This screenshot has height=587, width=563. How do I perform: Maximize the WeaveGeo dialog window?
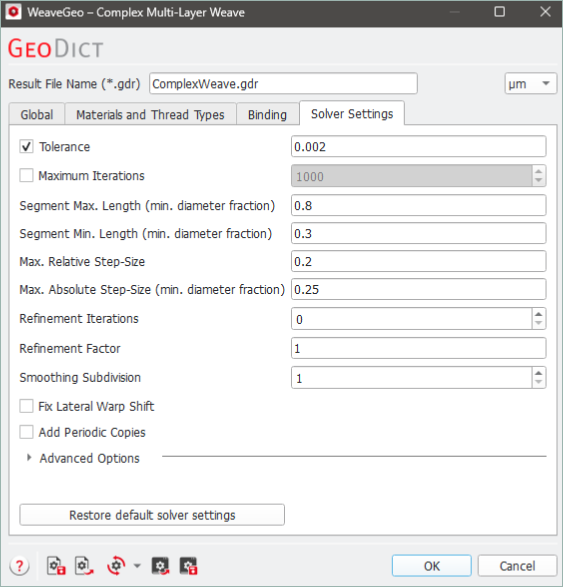tap(499, 12)
